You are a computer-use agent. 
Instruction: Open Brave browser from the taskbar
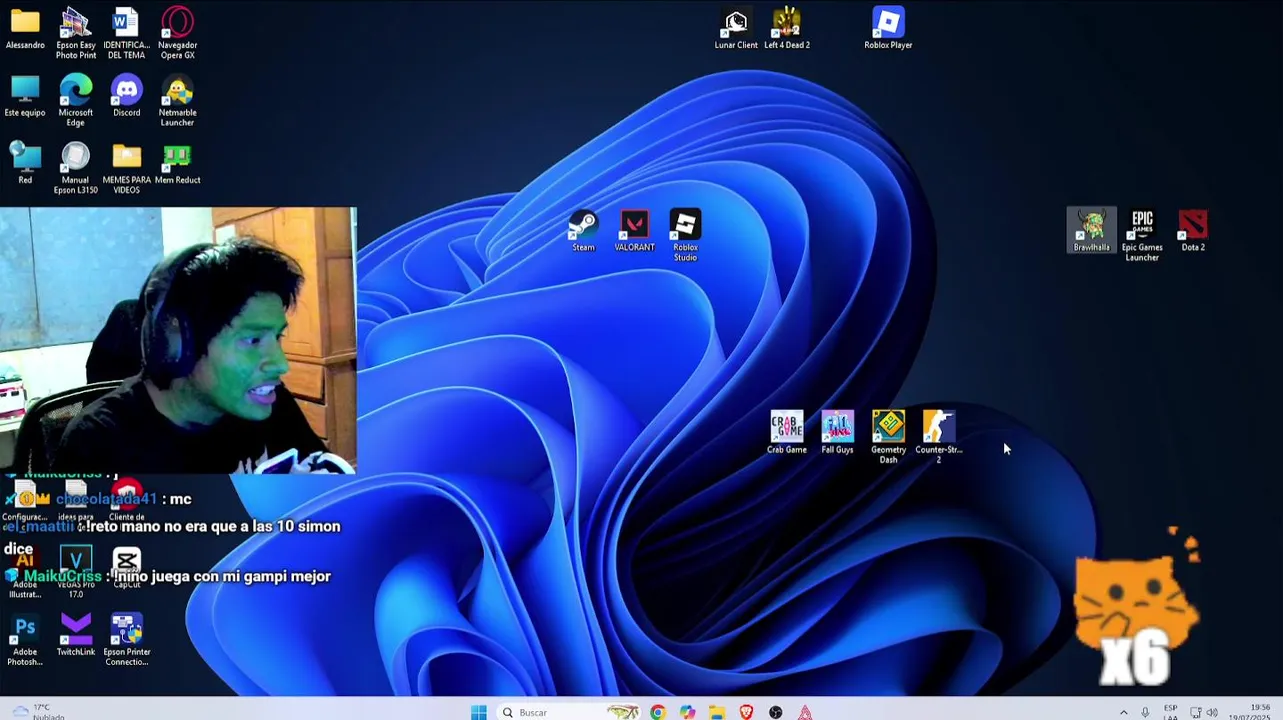746,712
